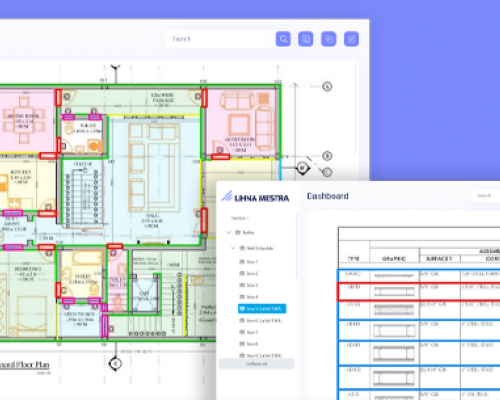500x400 pixels.
Task: Click the third purple toolbar icon after download
Action: click(x=328, y=39)
